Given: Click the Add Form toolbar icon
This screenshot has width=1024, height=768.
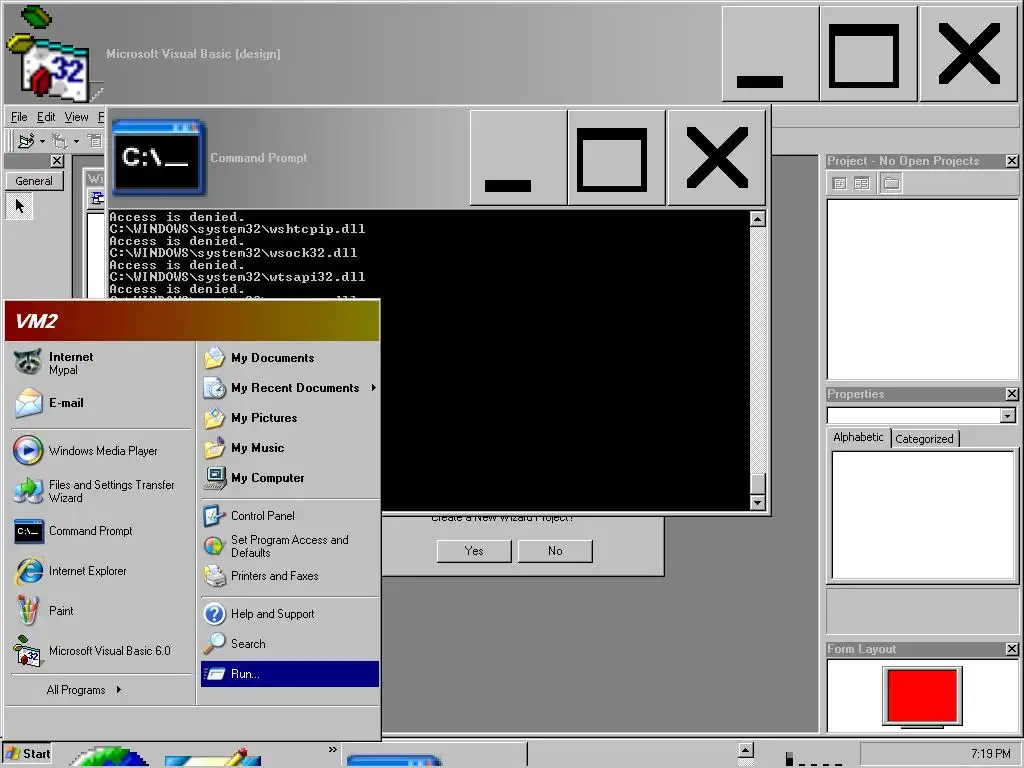Looking at the screenshot, I should coord(60,140).
